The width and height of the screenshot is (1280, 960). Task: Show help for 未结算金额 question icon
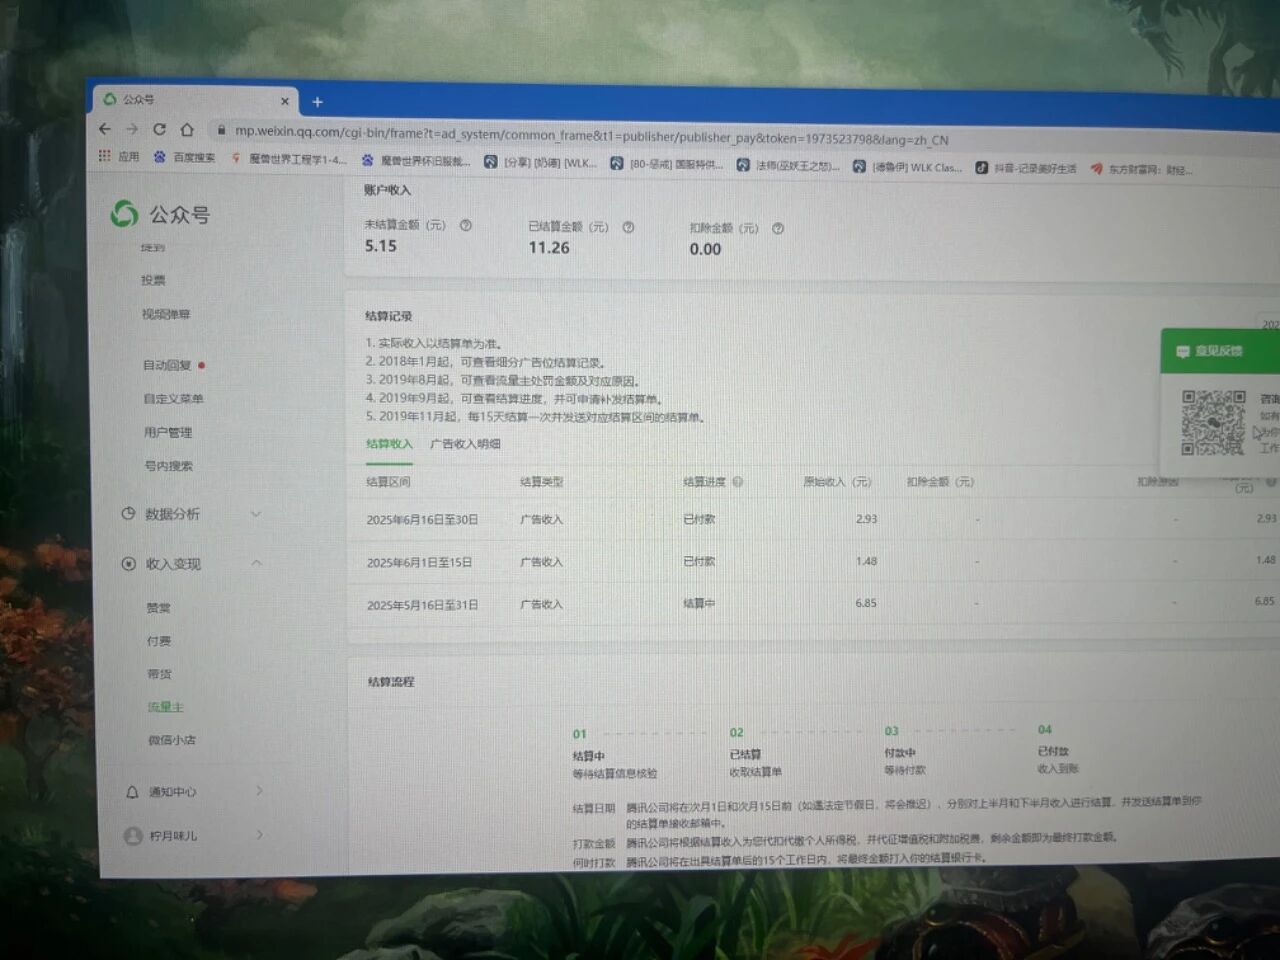point(465,226)
